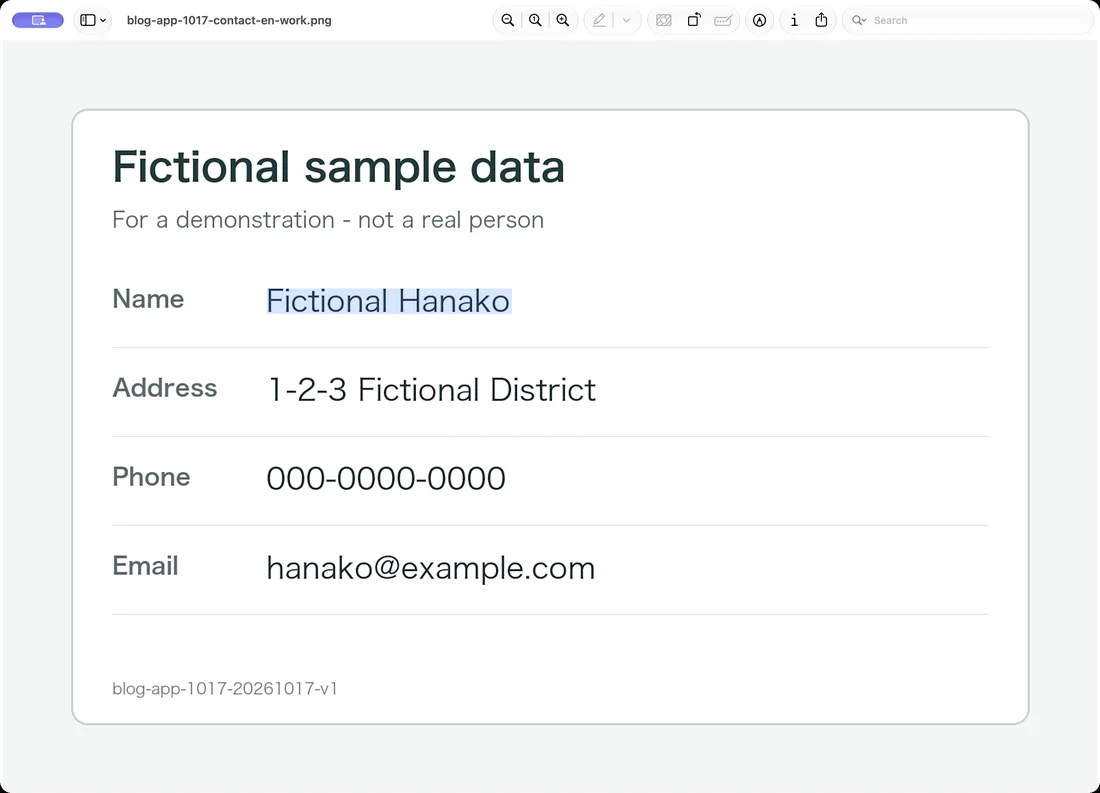This screenshot has height=793, width=1100.
Task: Click the purple screen sharing indicator
Action: [38, 20]
